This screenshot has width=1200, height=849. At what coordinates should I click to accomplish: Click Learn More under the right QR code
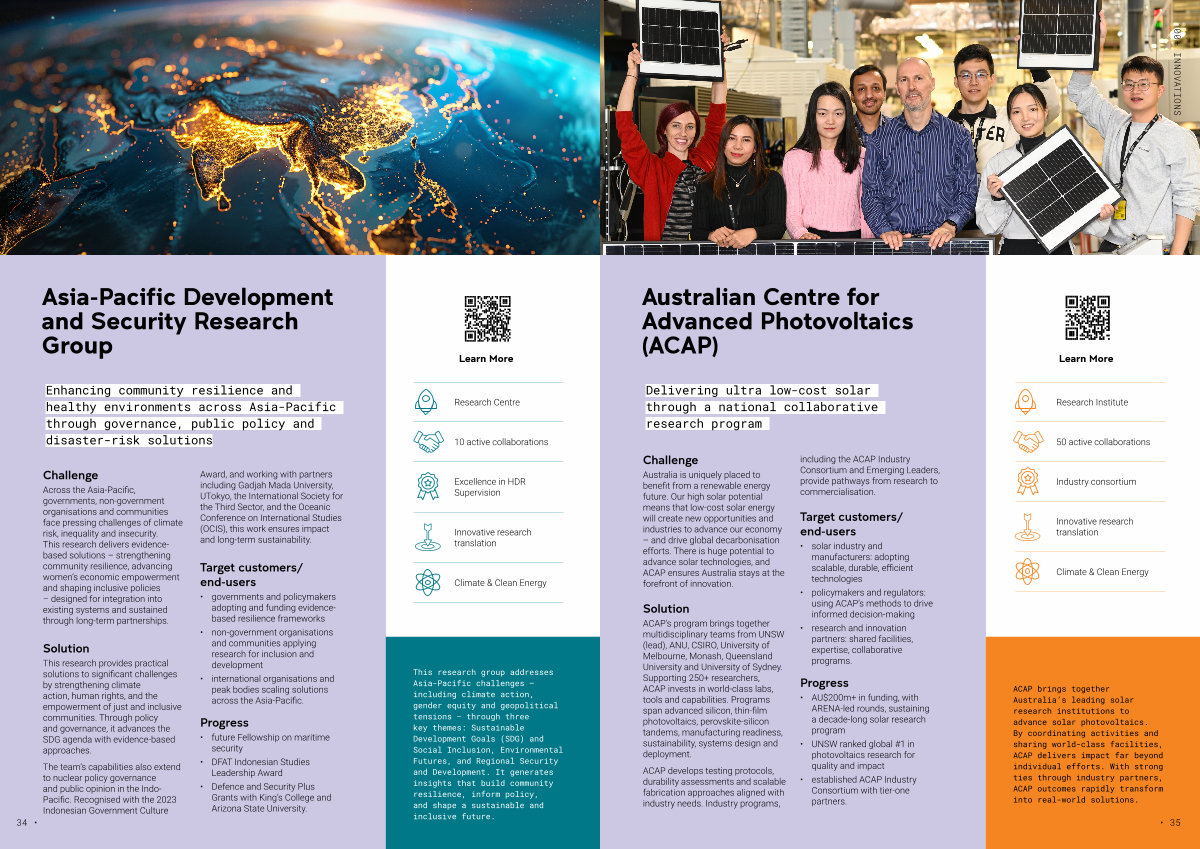pos(1086,359)
